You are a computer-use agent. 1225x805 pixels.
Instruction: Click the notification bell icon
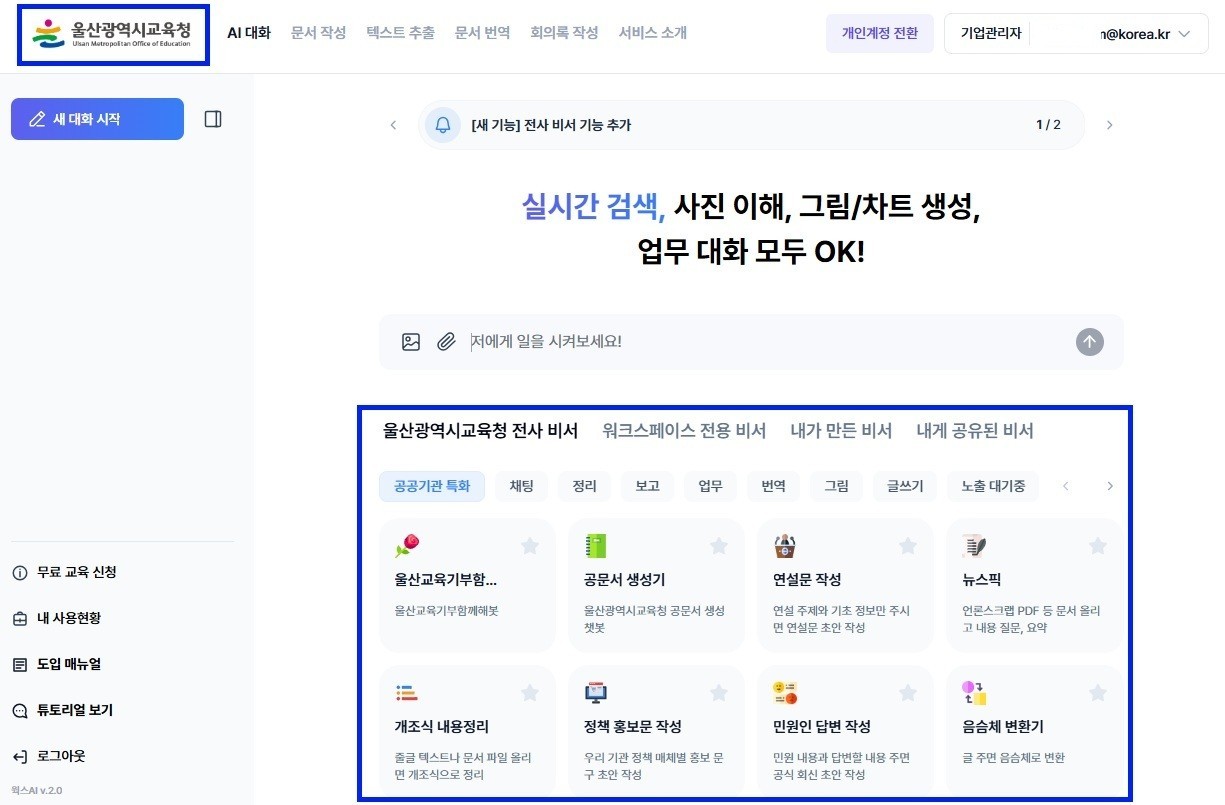(443, 125)
